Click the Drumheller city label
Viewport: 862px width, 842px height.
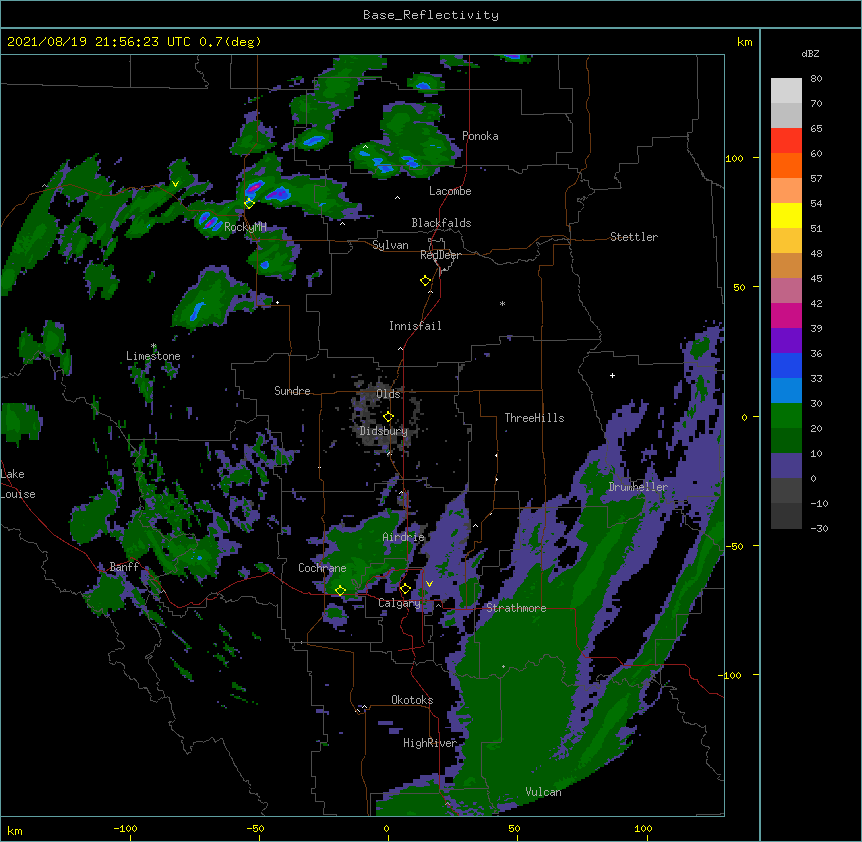tap(638, 487)
